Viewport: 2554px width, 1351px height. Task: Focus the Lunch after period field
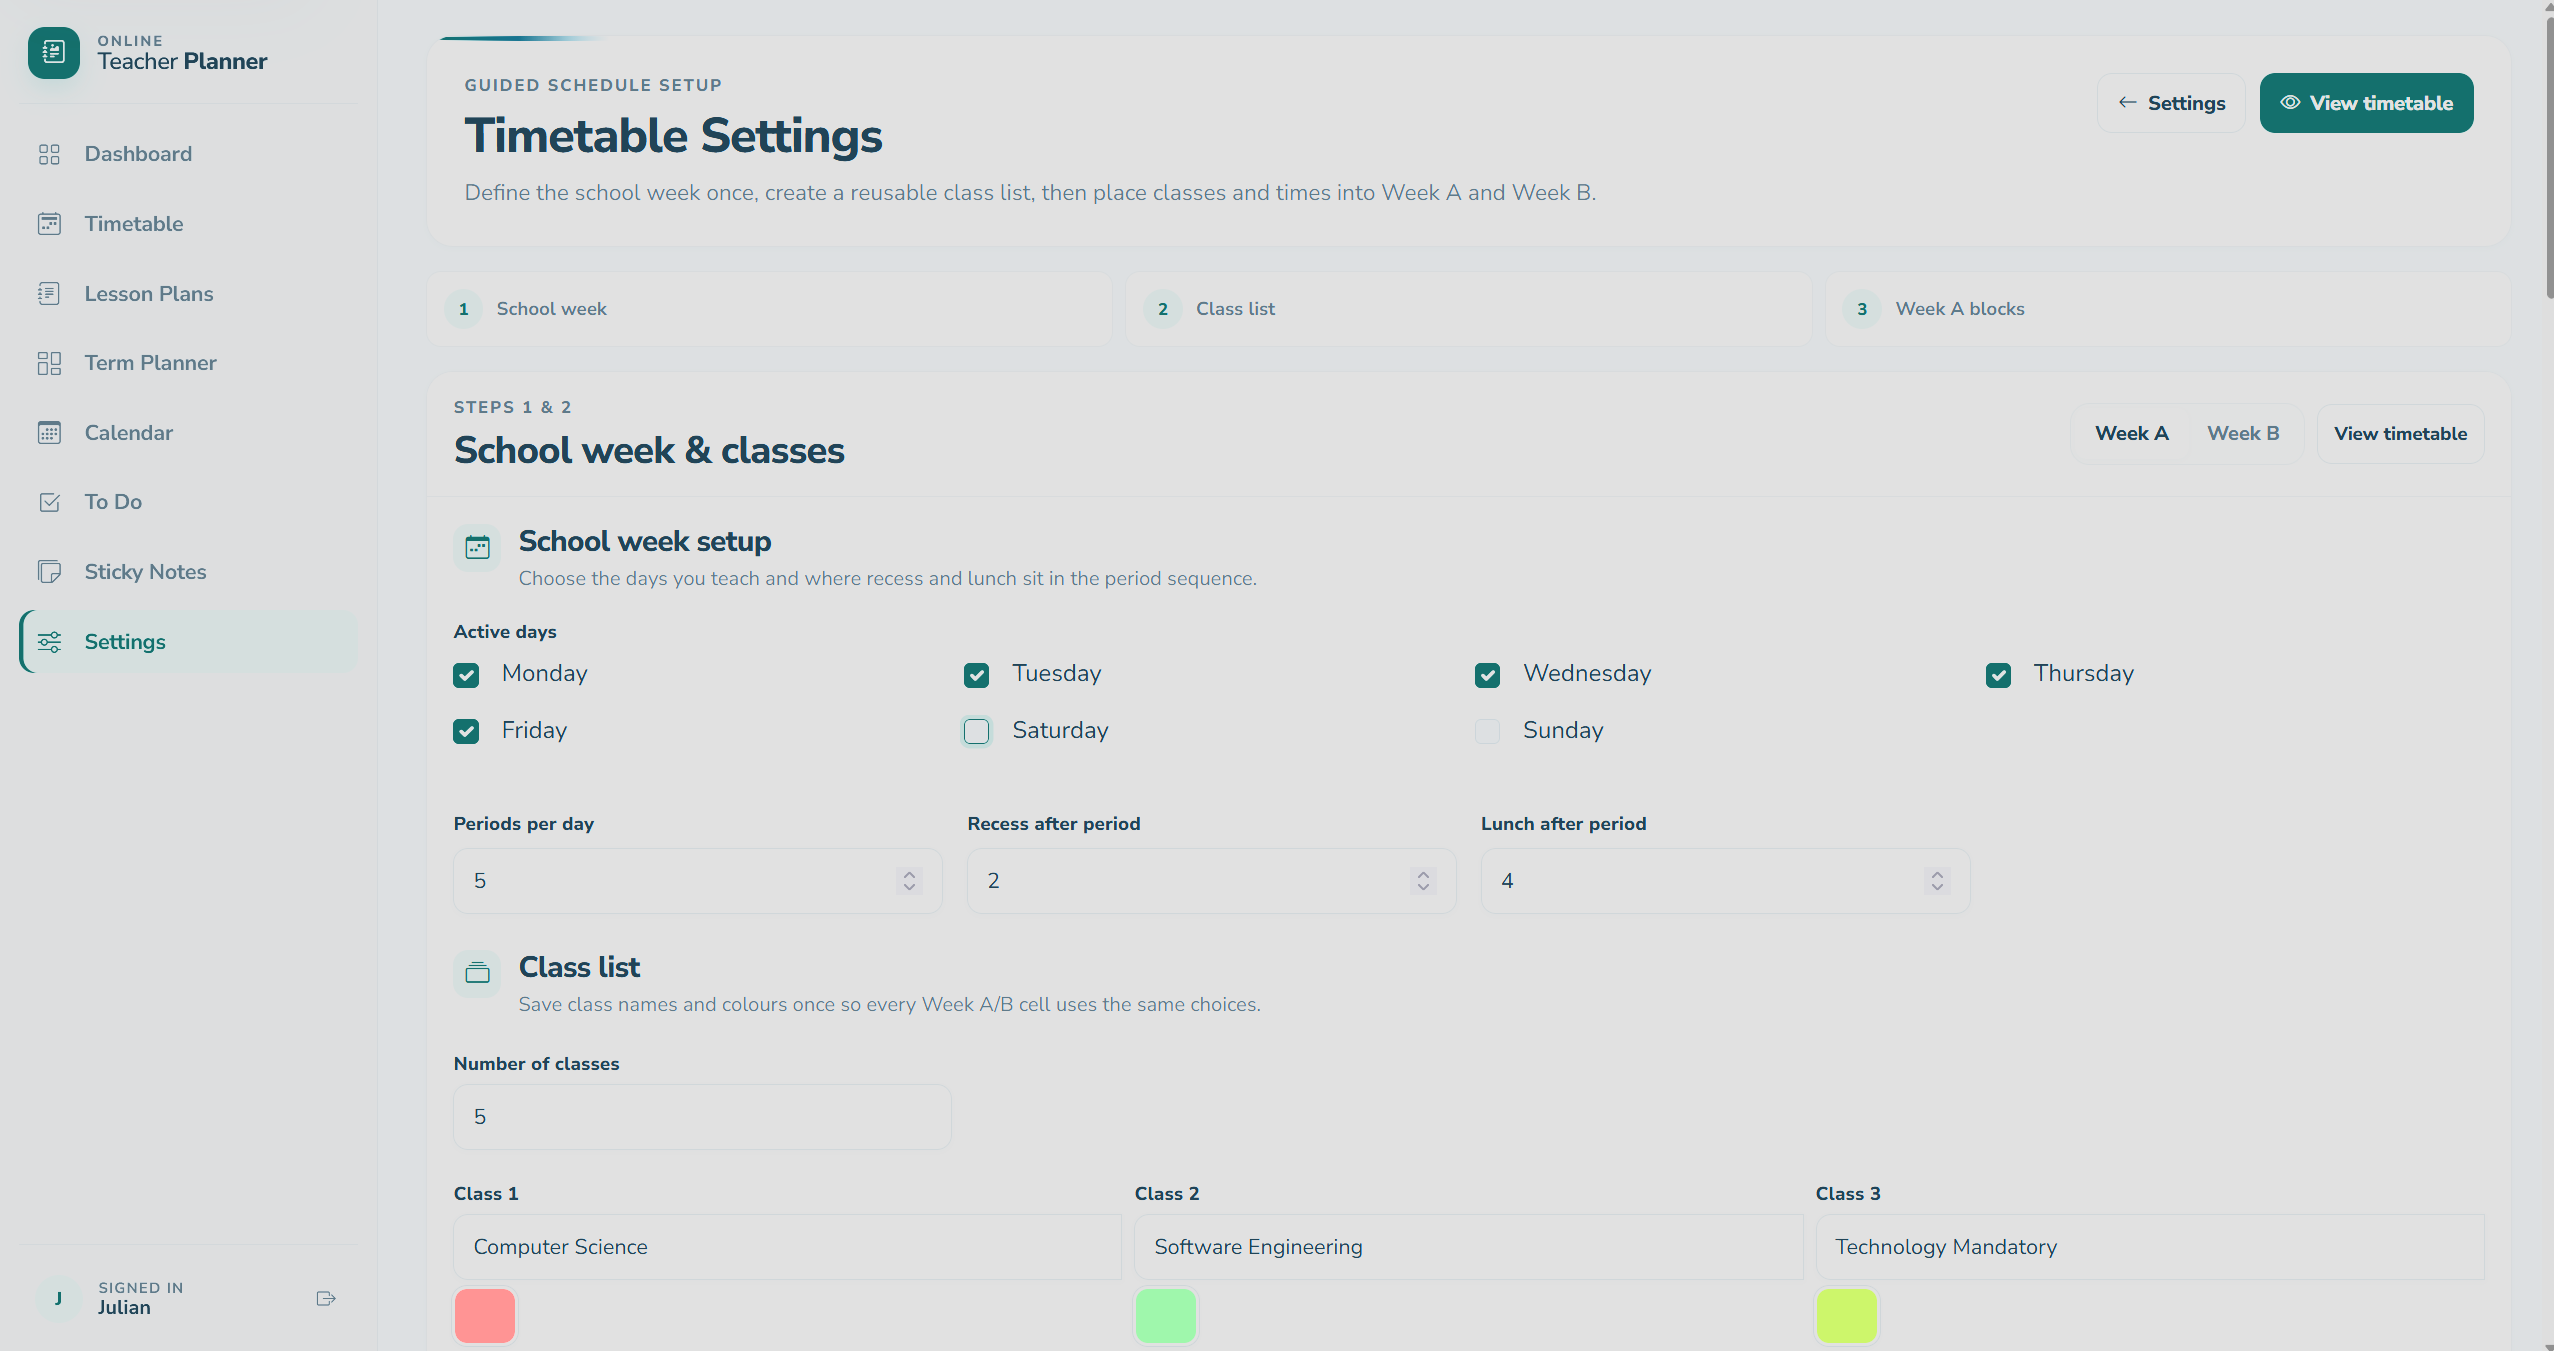tap(1726, 881)
